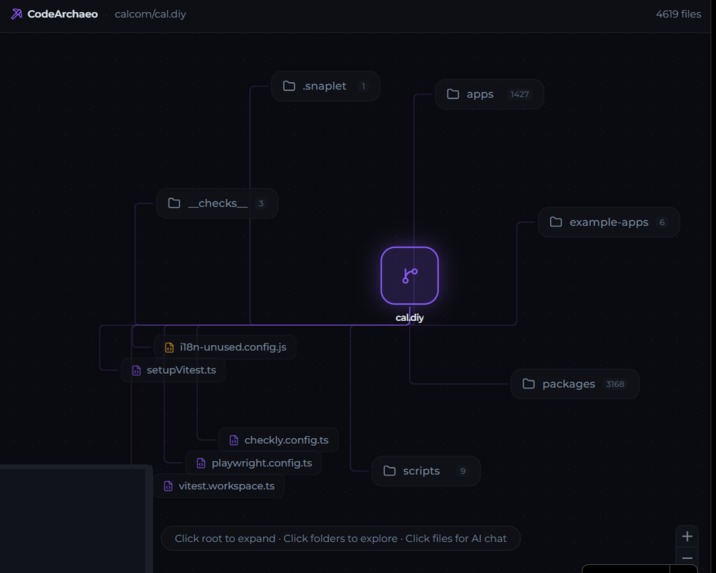
Task: Open vitest.workspace.ts for AI chat
Action: pos(218,486)
